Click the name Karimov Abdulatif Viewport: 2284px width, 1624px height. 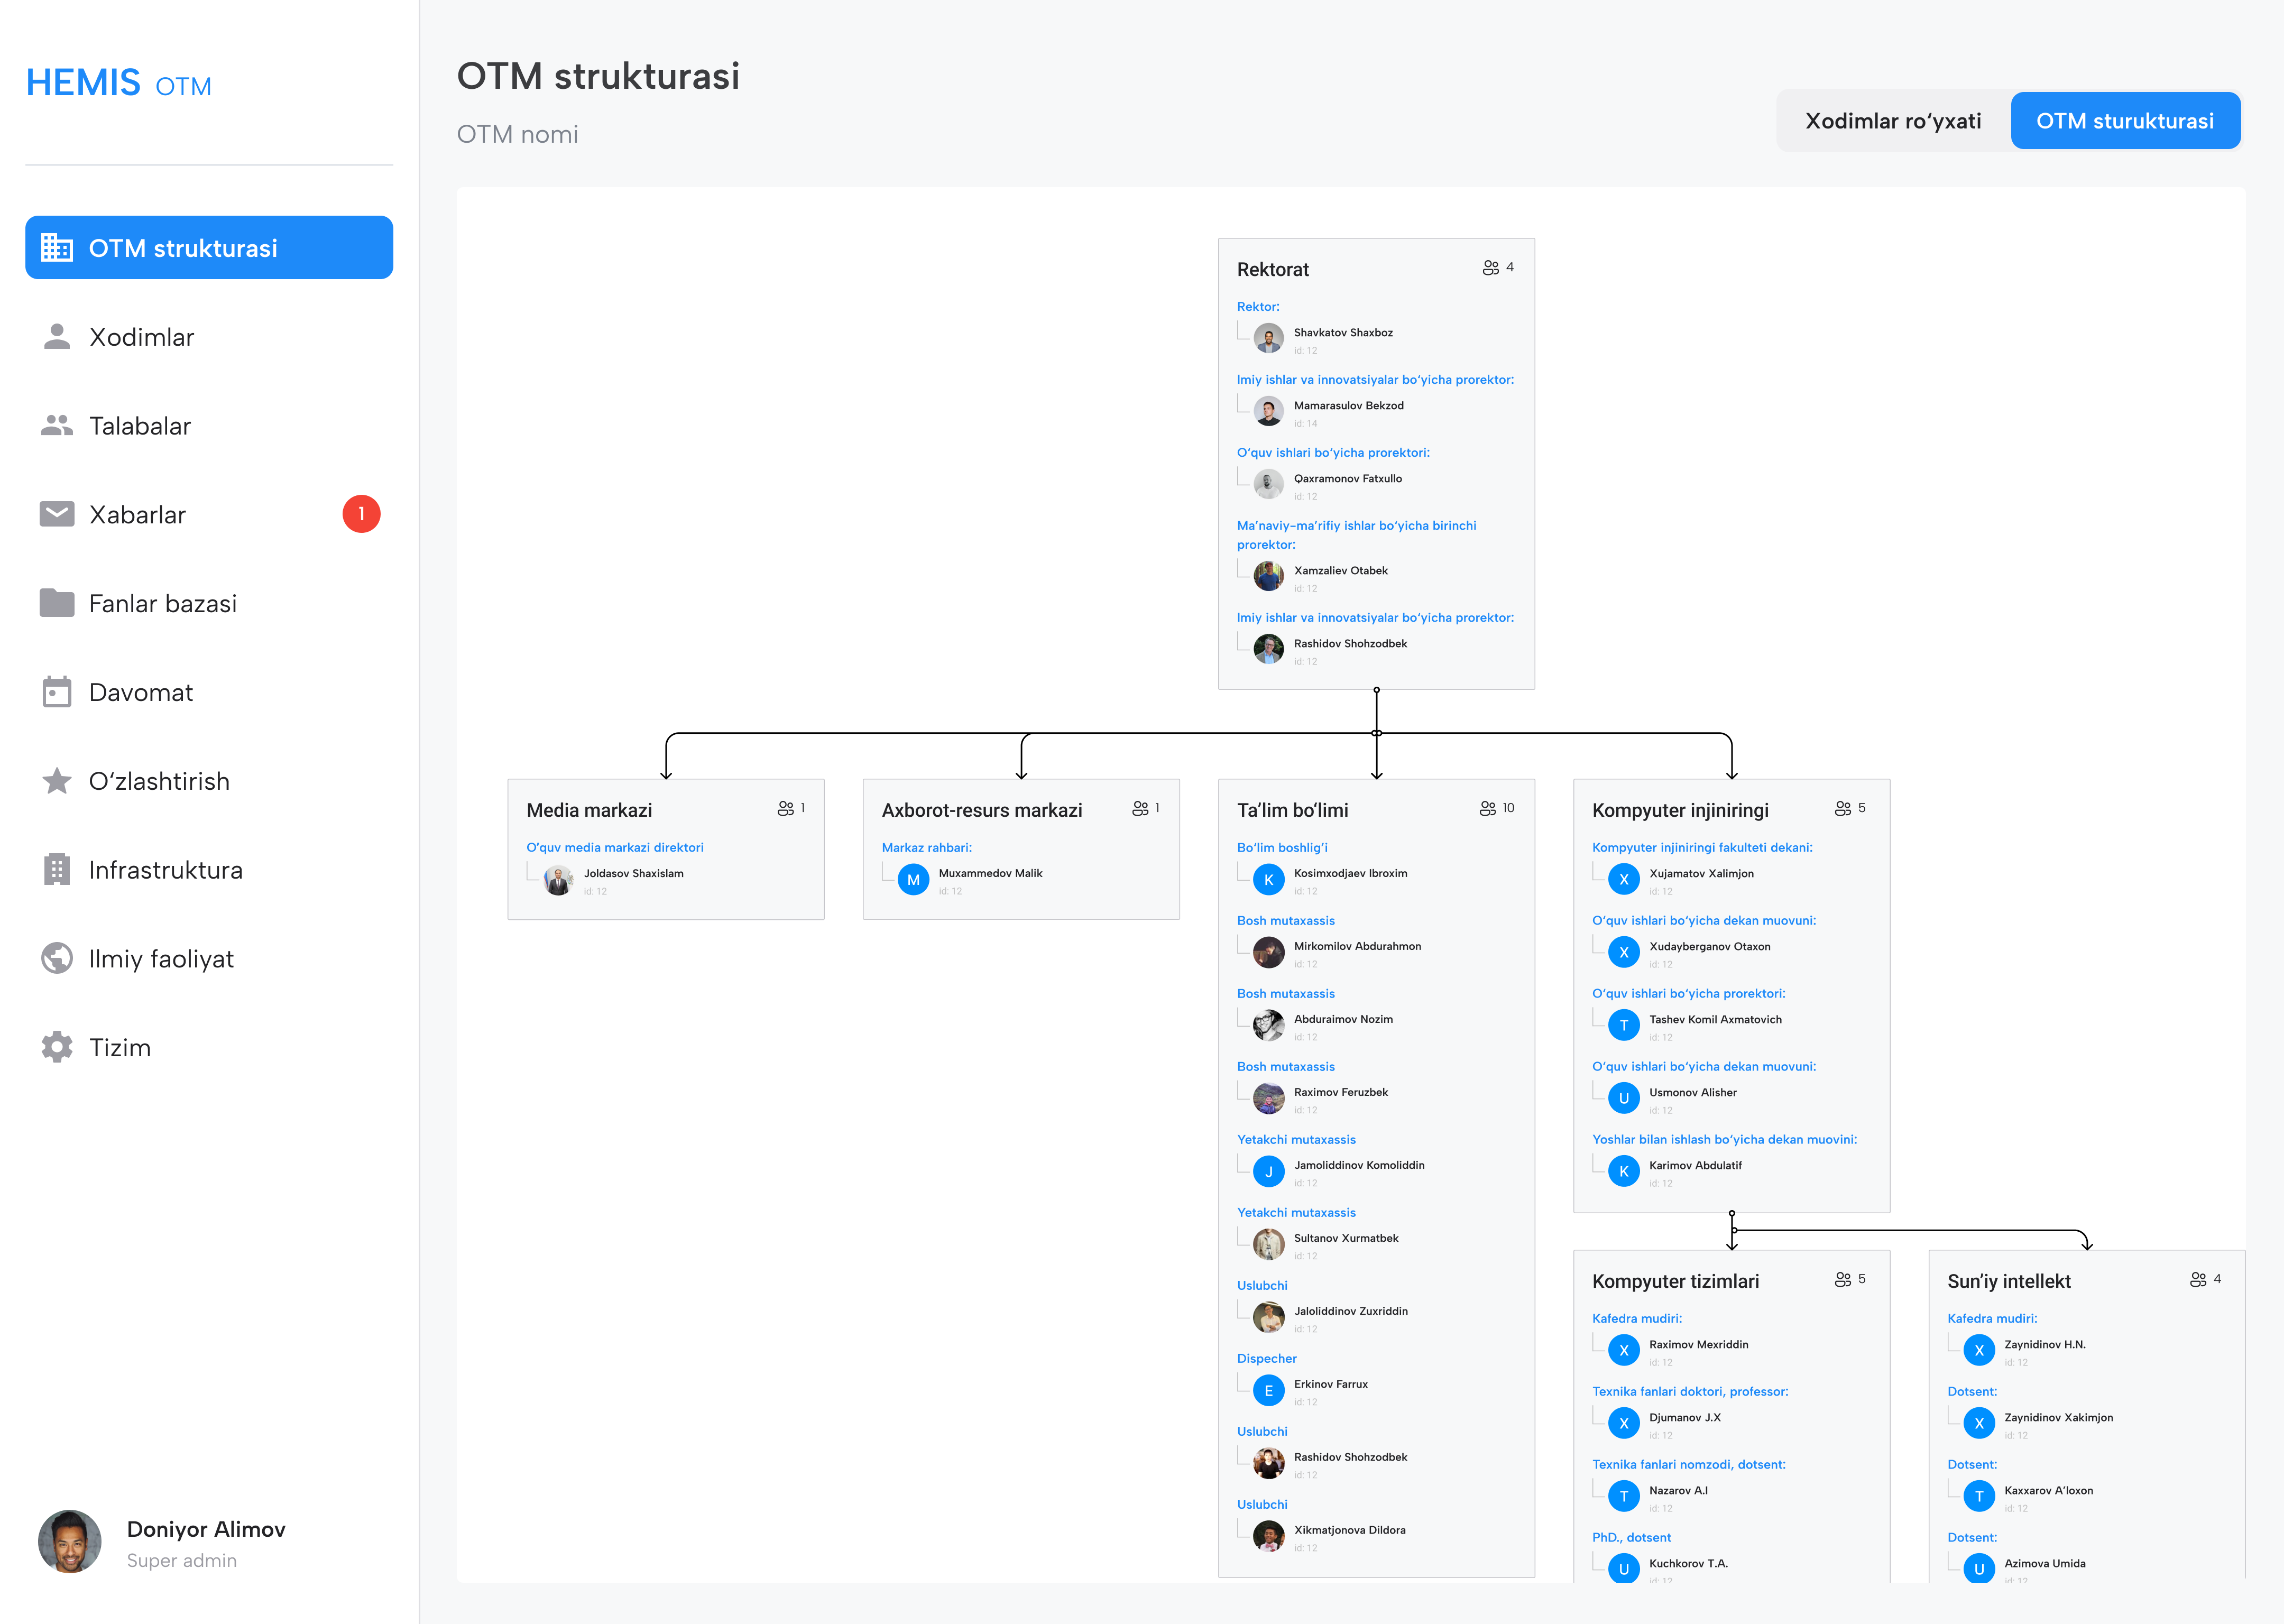click(1695, 1165)
